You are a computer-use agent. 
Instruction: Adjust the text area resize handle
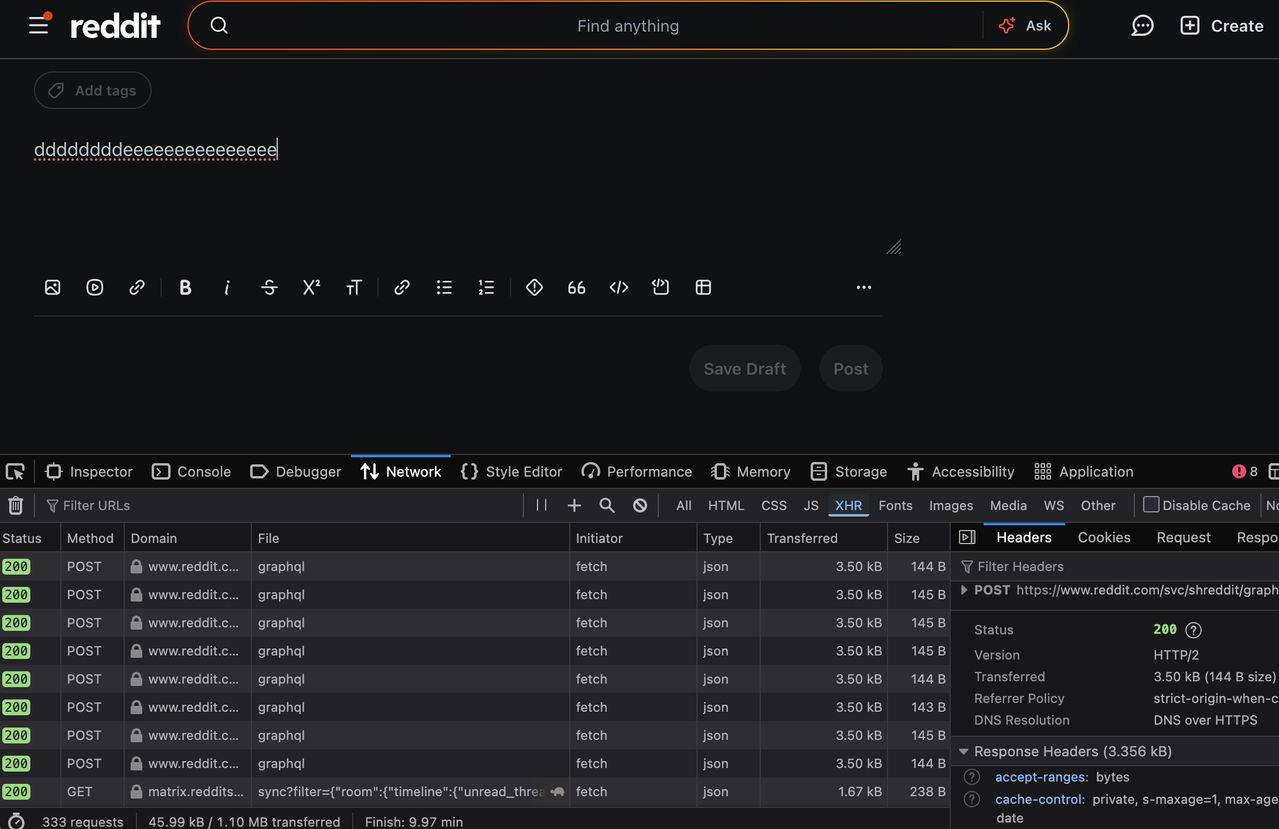coord(894,247)
